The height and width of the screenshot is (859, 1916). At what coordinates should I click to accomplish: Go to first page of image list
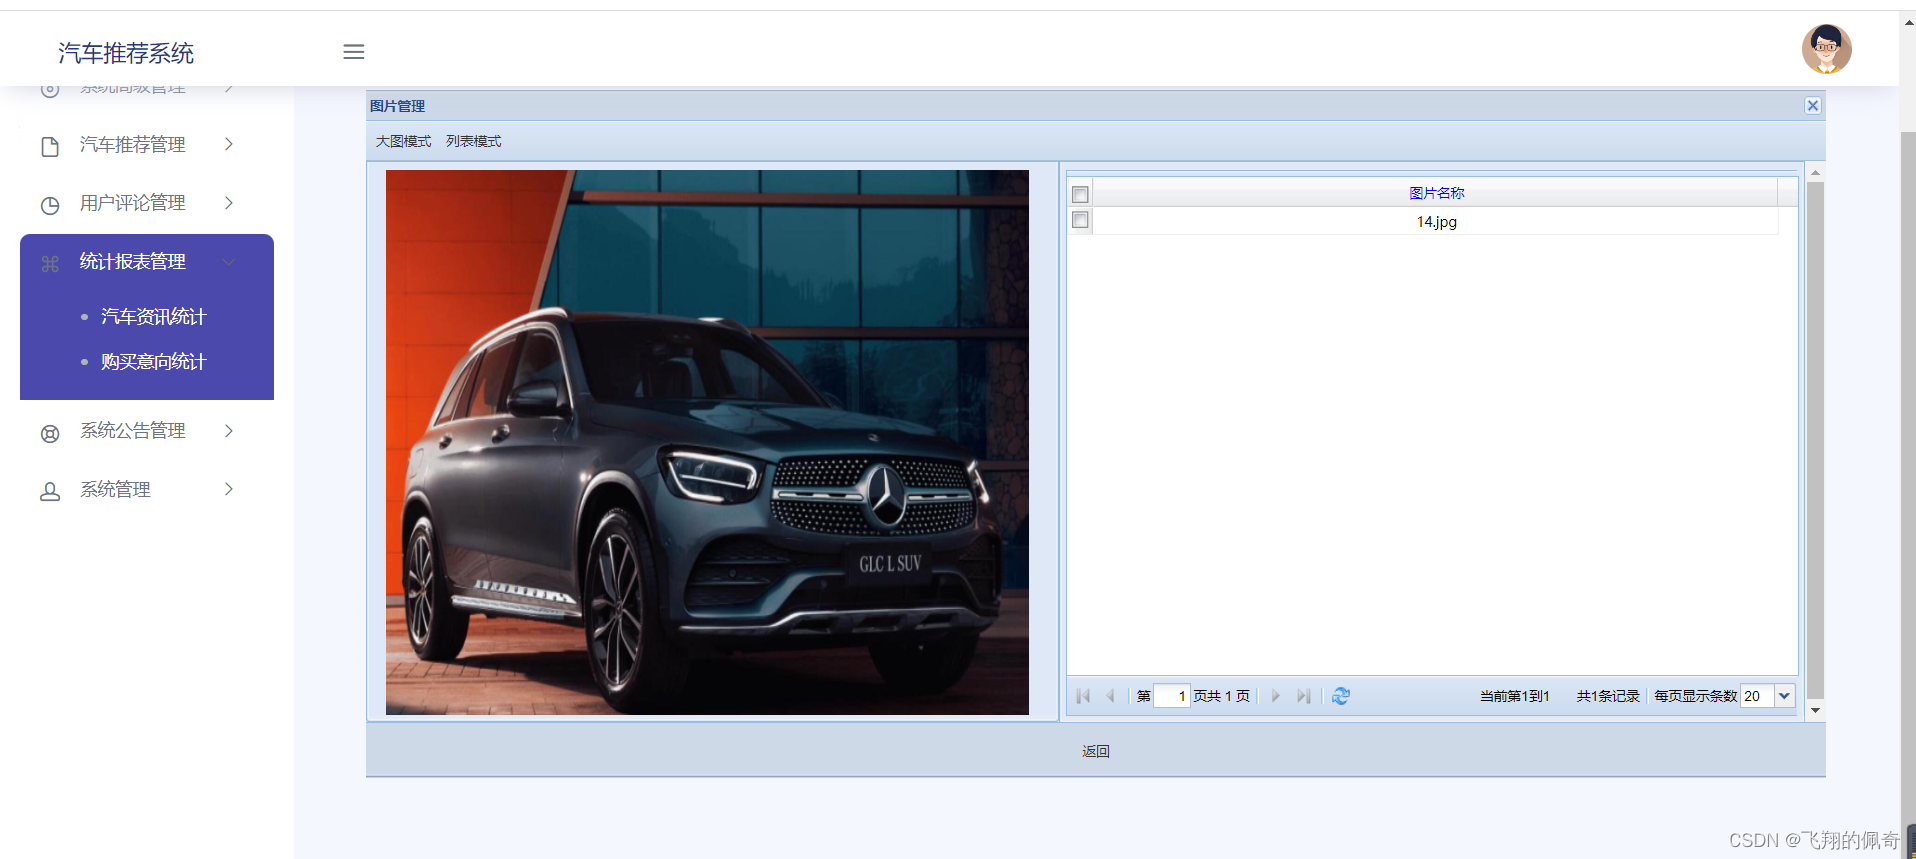click(x=1083, y=696)
